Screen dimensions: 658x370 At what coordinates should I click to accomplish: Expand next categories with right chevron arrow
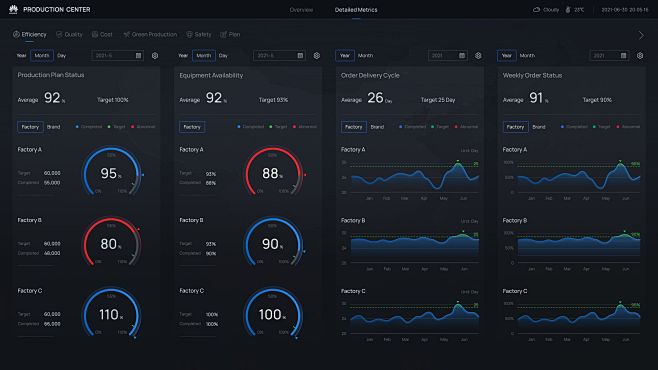coord(641,35)
